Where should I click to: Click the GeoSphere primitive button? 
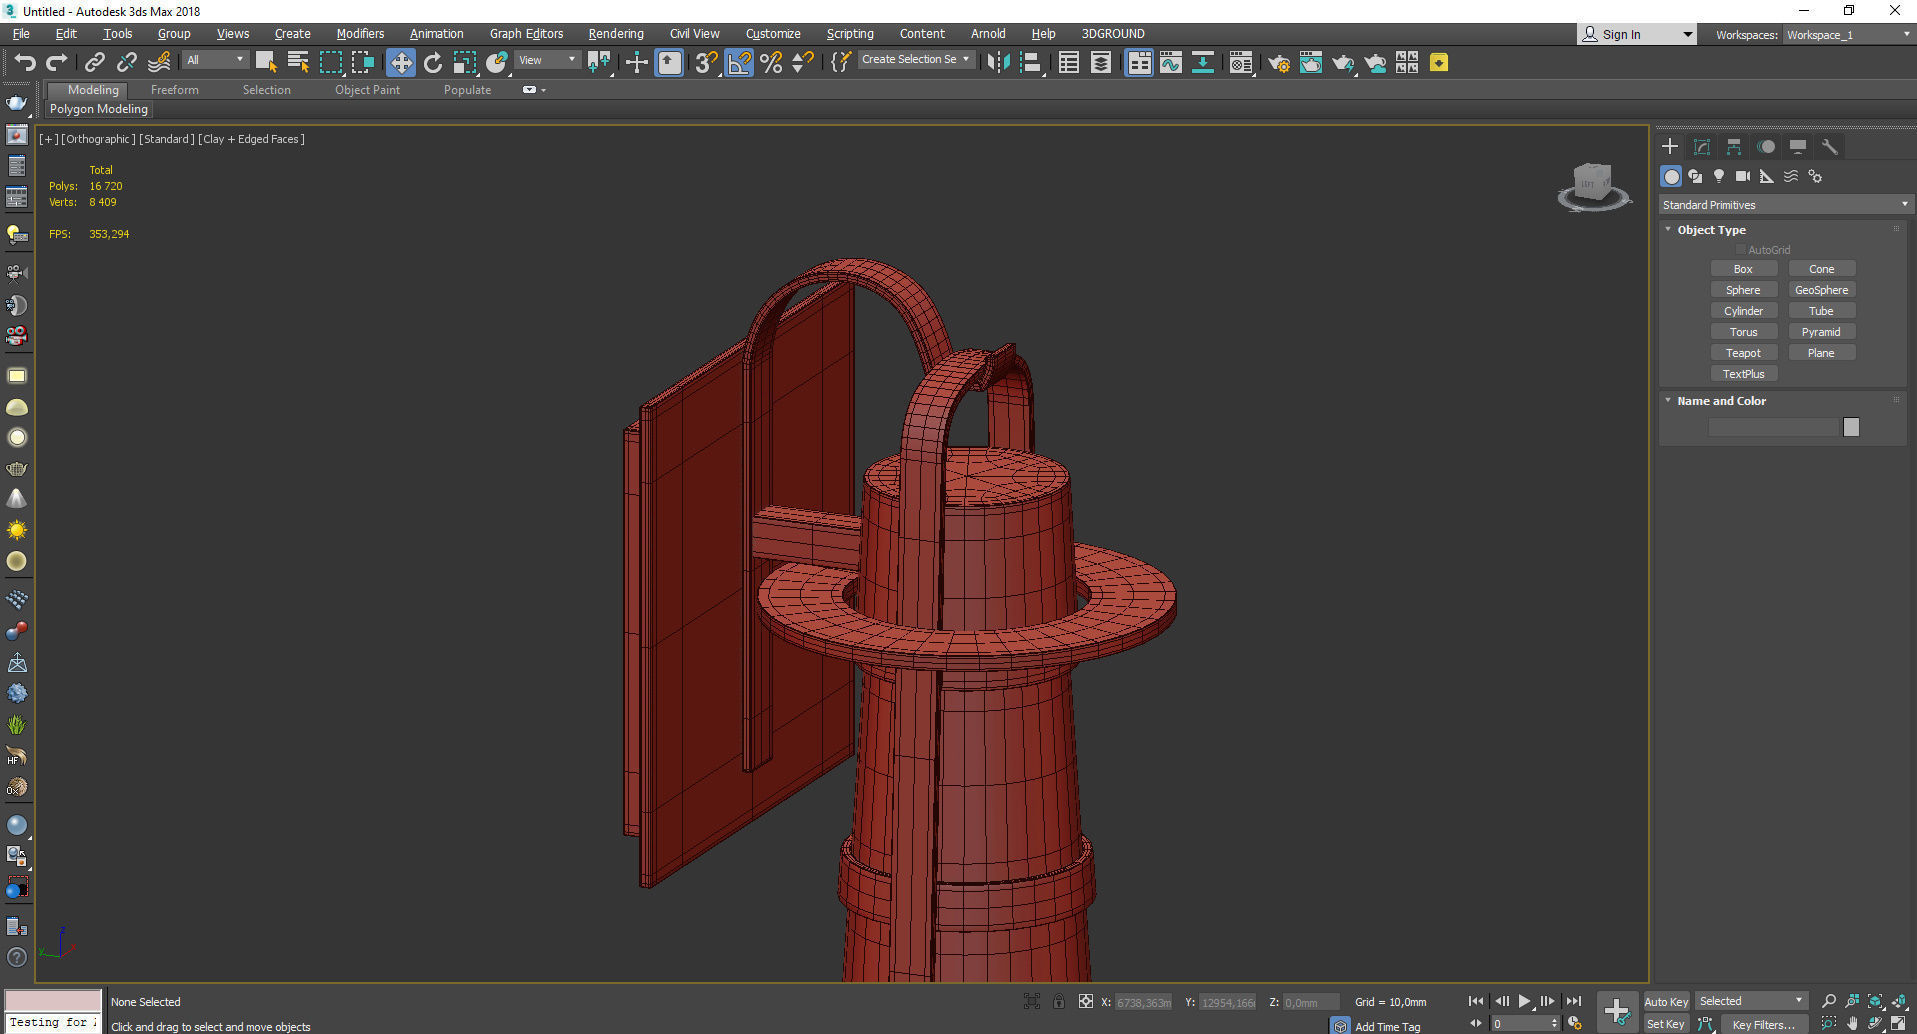click(1821, 290)
